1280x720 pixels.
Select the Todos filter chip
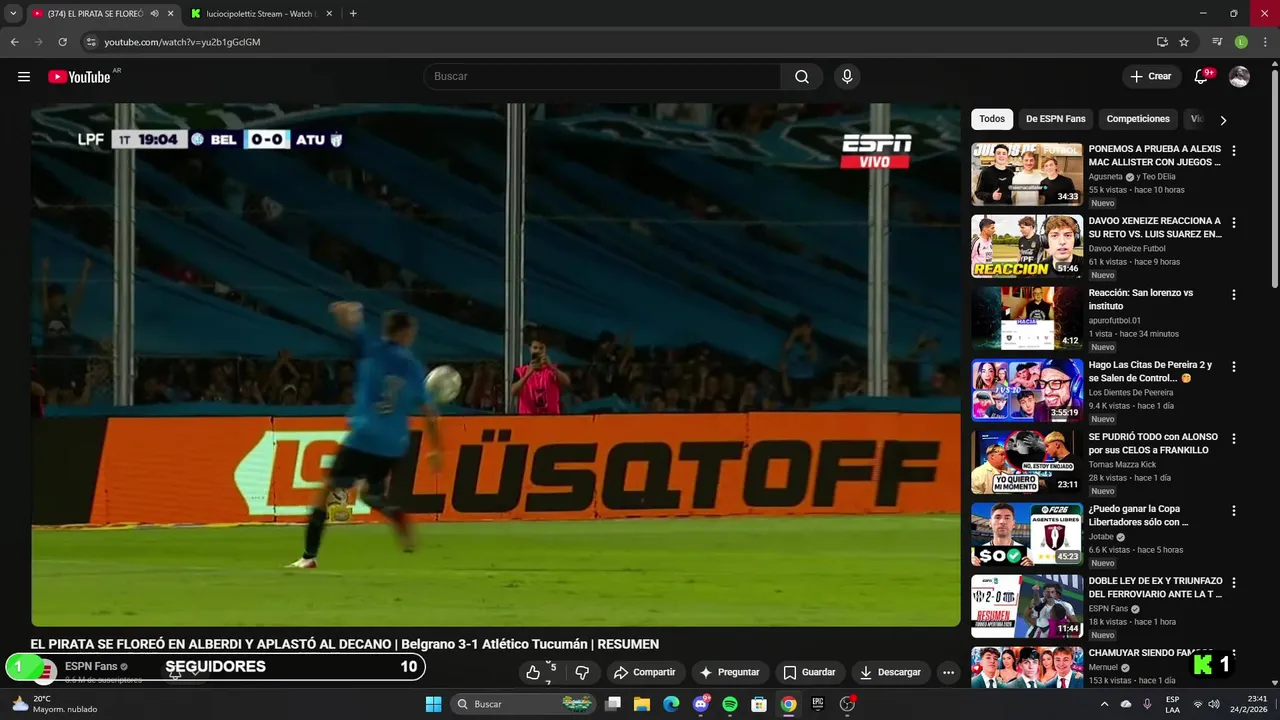[992, 119]
